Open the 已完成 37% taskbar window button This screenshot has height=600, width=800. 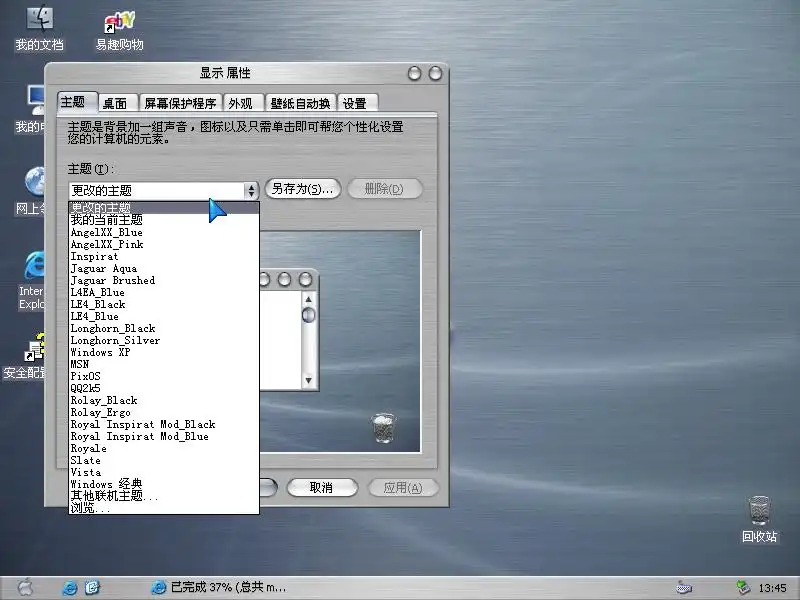point(218,588)
